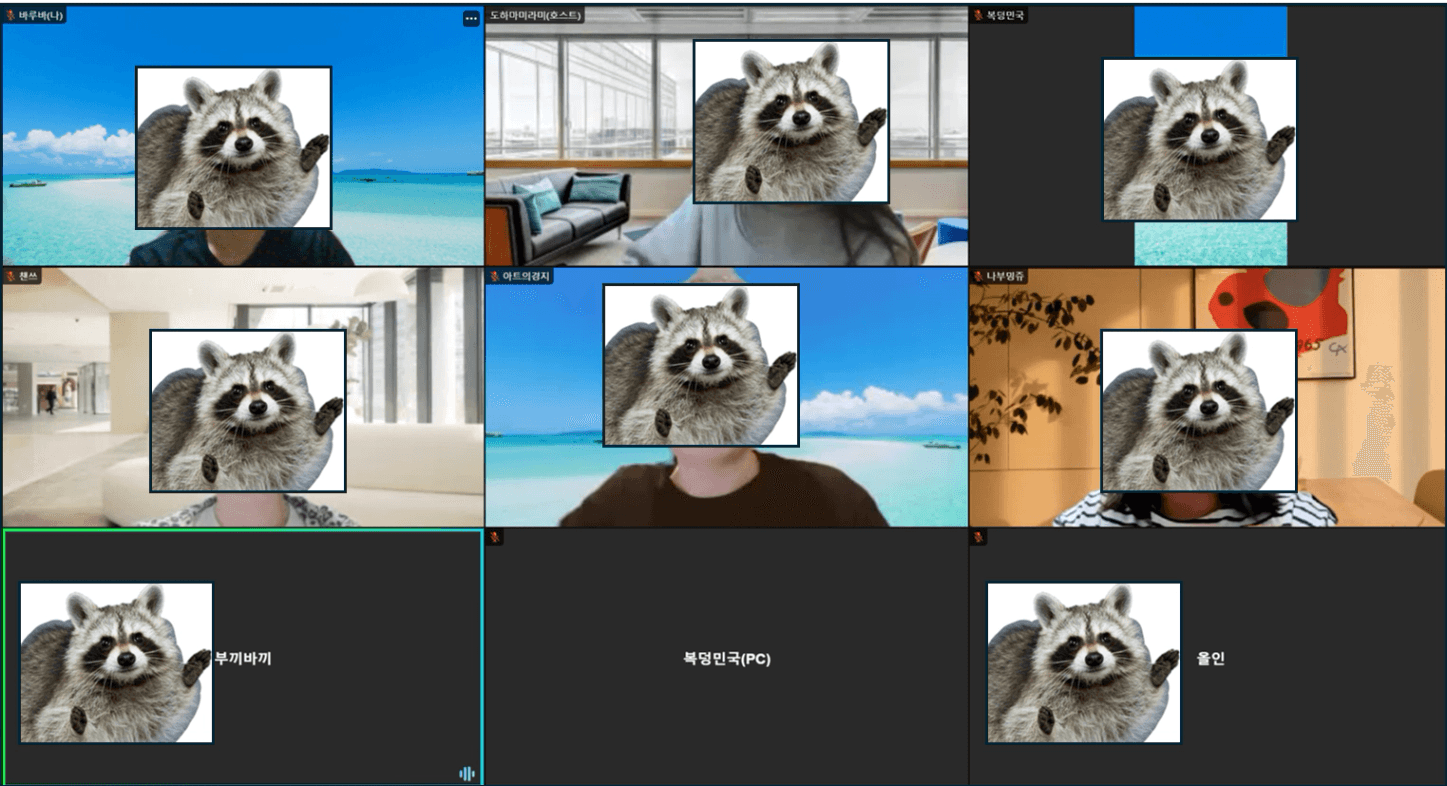The width and height of the screenshot is (1447, 786).
Task: Click raccoon image on 나부명쥬 video
Action: (x=1198, y=411)
